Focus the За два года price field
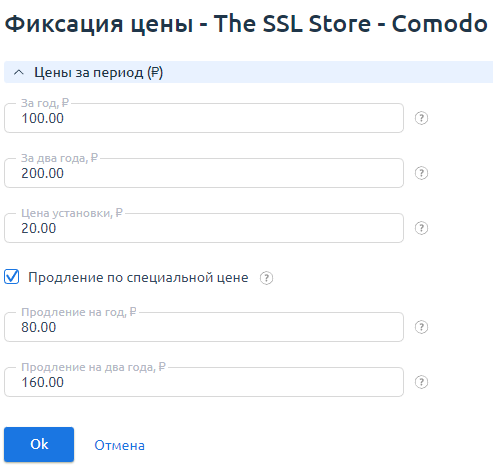Image resolution: width=493 pixels, height=469 pixels. click(x=204, y=173)
